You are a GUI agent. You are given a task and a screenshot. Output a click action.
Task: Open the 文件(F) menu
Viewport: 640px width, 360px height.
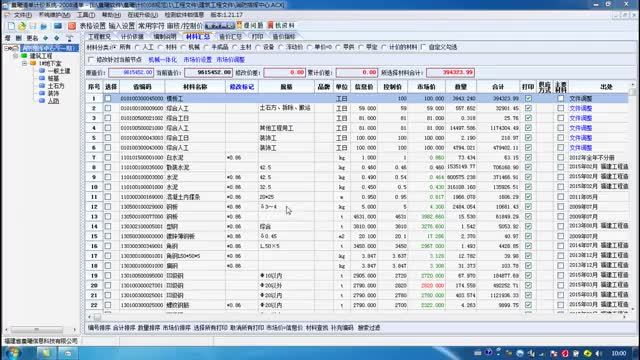(x=22, y=15)
